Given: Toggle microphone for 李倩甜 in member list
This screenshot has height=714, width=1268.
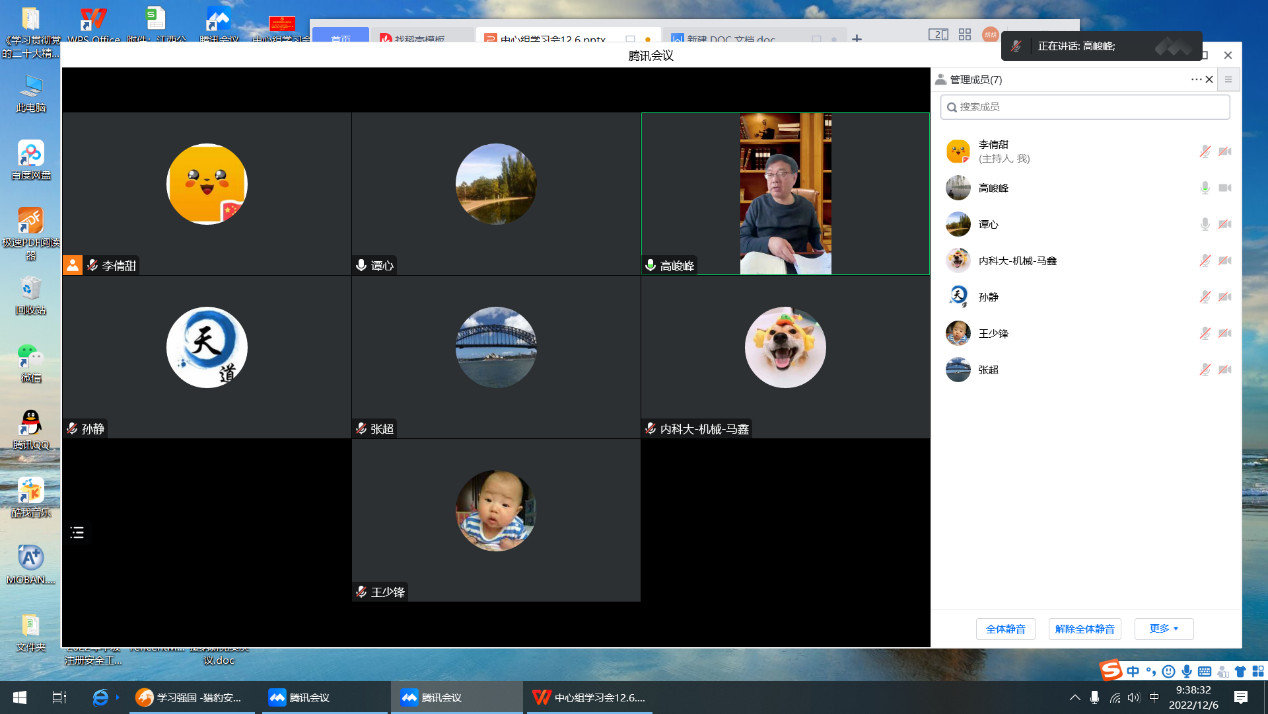Looking at the screenshot, I should (1205, 152).
